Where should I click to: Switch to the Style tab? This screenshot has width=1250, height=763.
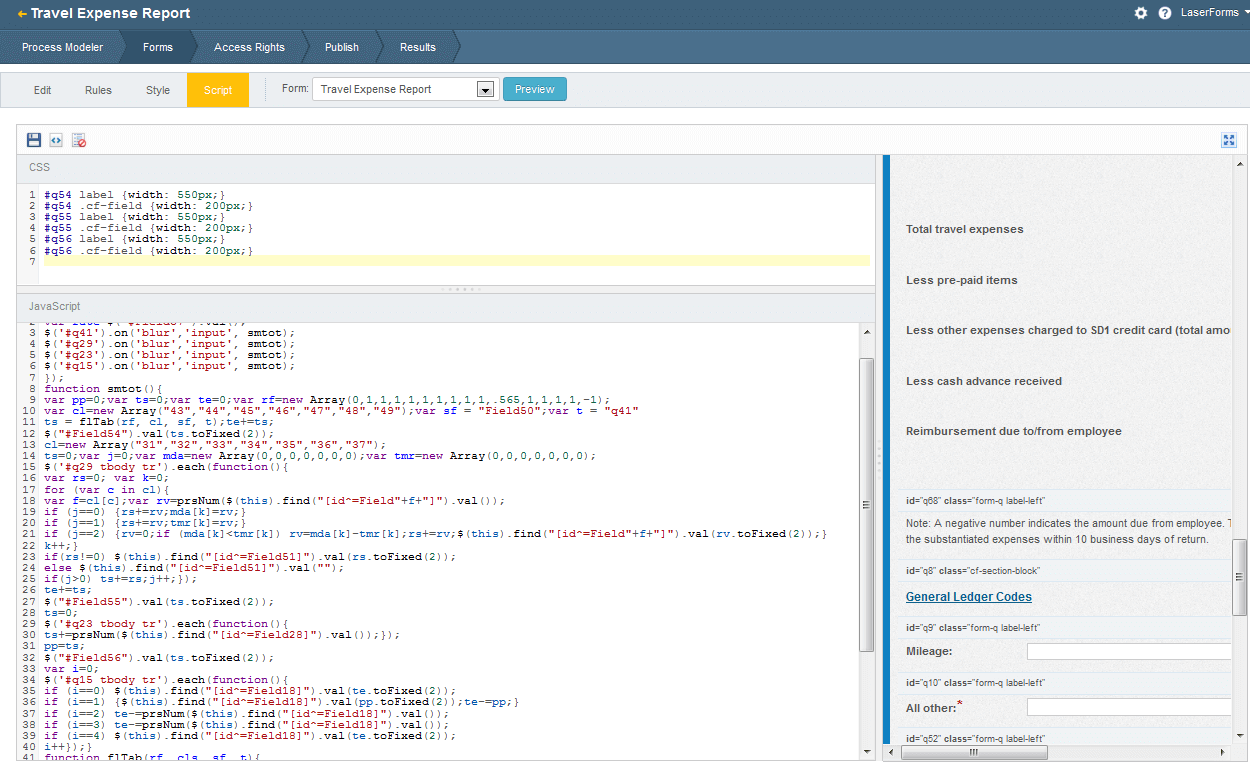(158, 90)
